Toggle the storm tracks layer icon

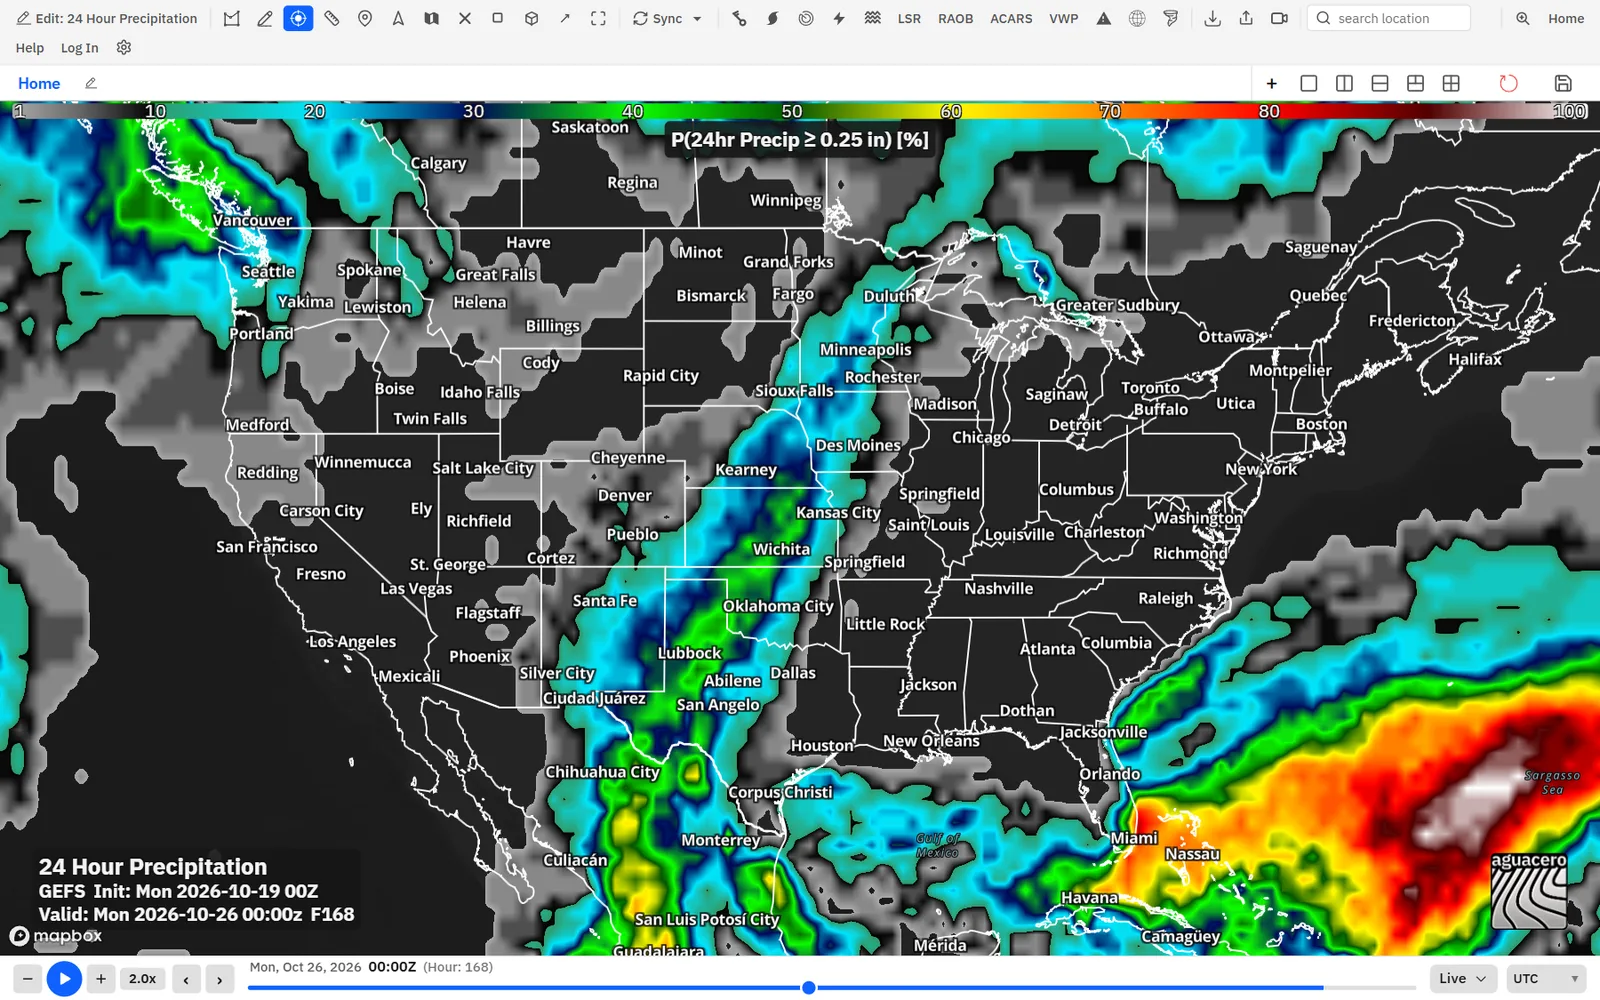coord(739,18)
